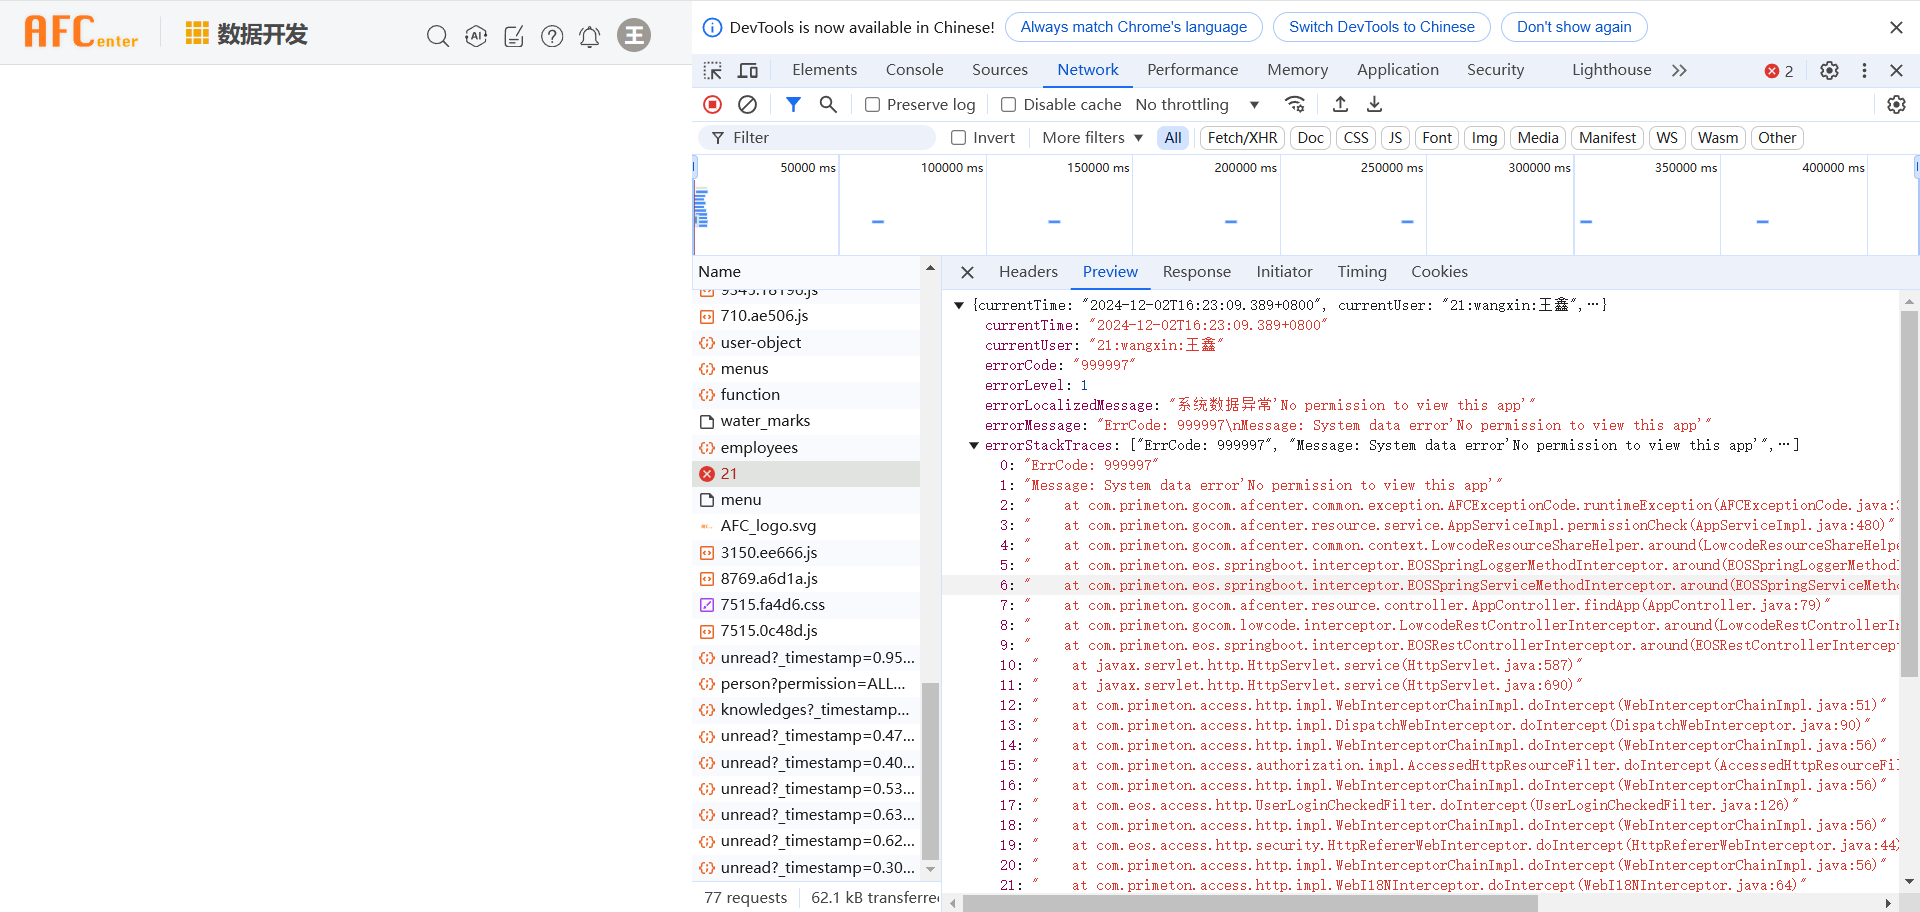The width and height of the screenshot is (1920, 912).
Task: Switch to the Console tab
Action: click(x=914, y=70)
